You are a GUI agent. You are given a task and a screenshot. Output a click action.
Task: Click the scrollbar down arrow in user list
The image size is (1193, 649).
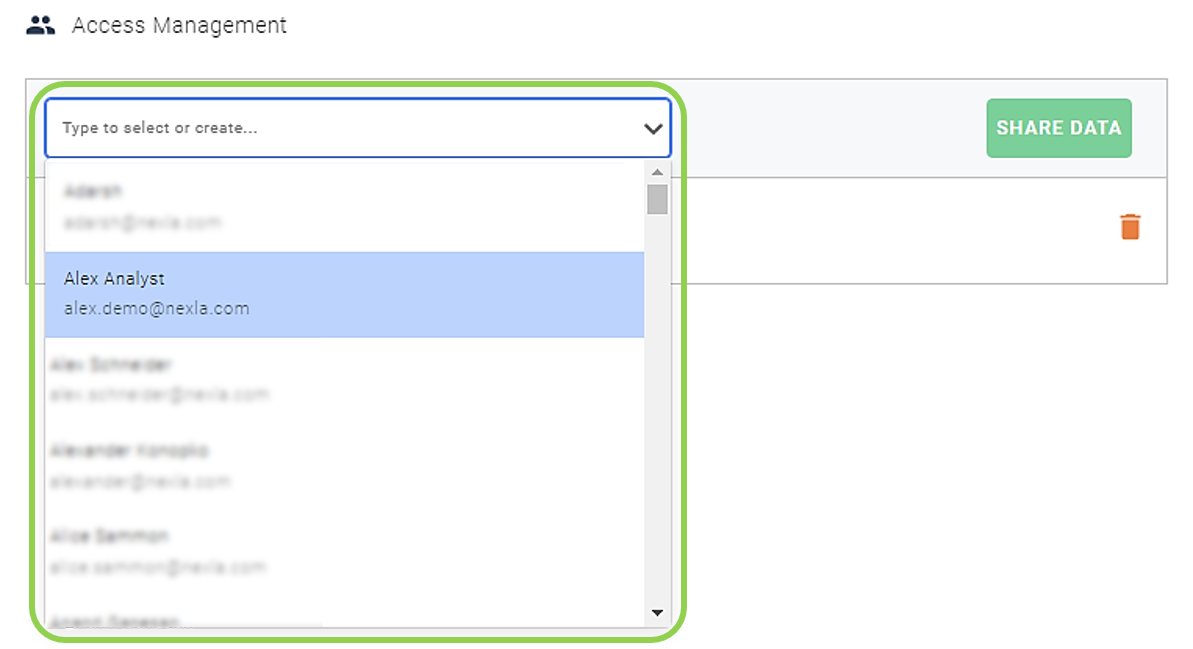(657, 612)
